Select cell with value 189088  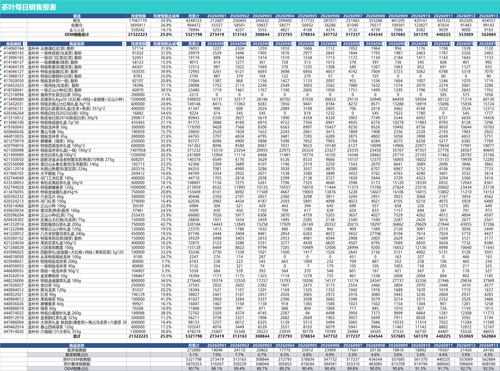[x=138, y=313]
